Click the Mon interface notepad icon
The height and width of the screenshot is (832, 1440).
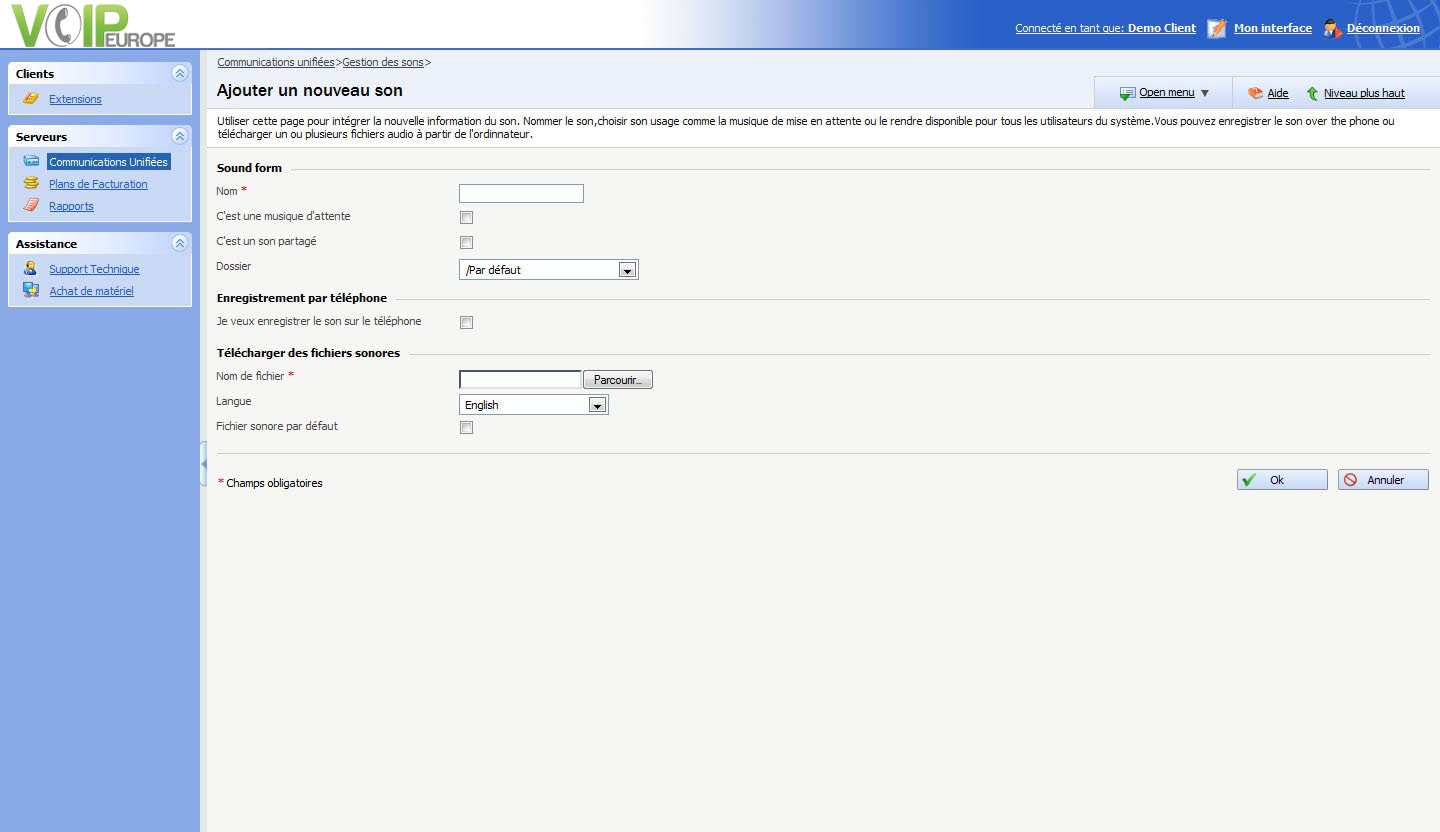pos(1216,28)
